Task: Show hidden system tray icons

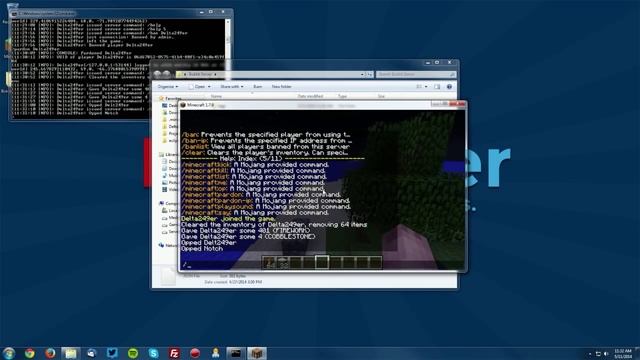Action: (590, 354)
